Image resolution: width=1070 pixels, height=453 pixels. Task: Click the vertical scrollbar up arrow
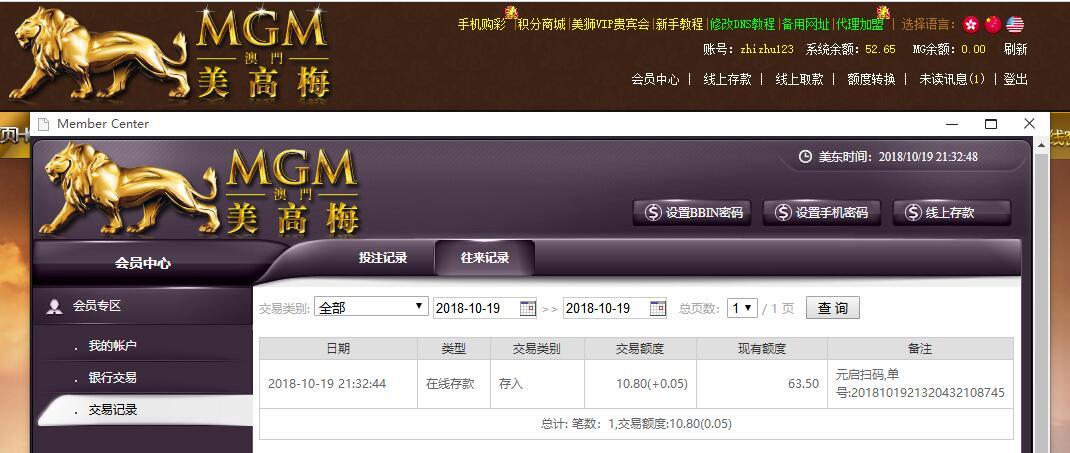tap(1041, 145)
